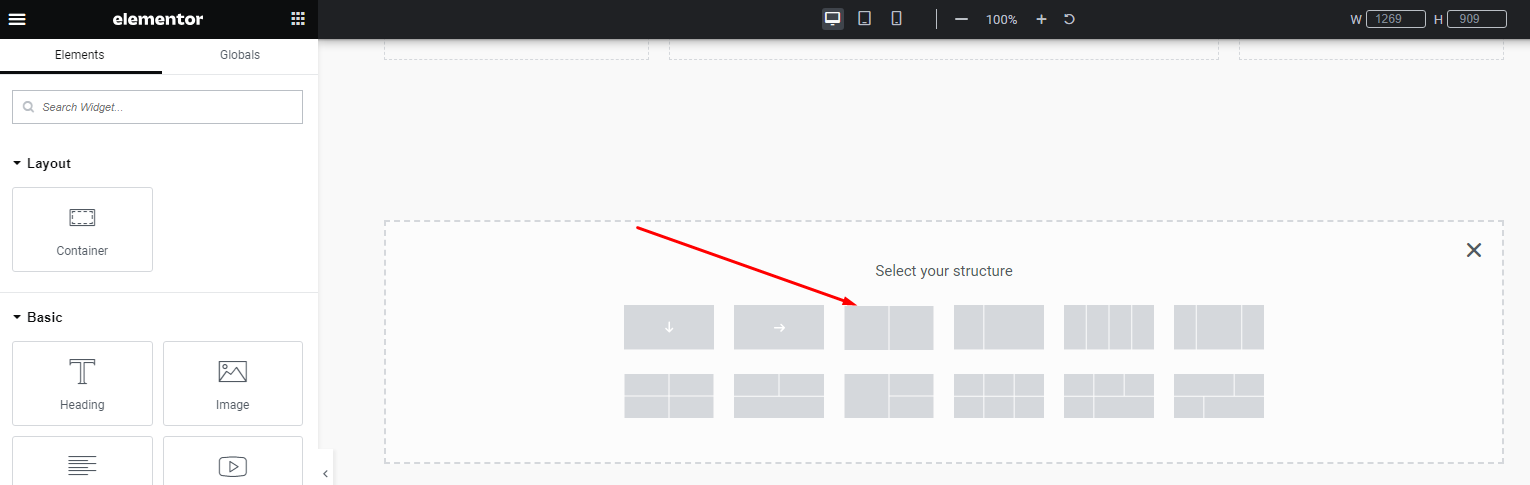Click the H height input field
Image resolution: width=1530 pixels, height=485 pixels.
(1477, 19)
